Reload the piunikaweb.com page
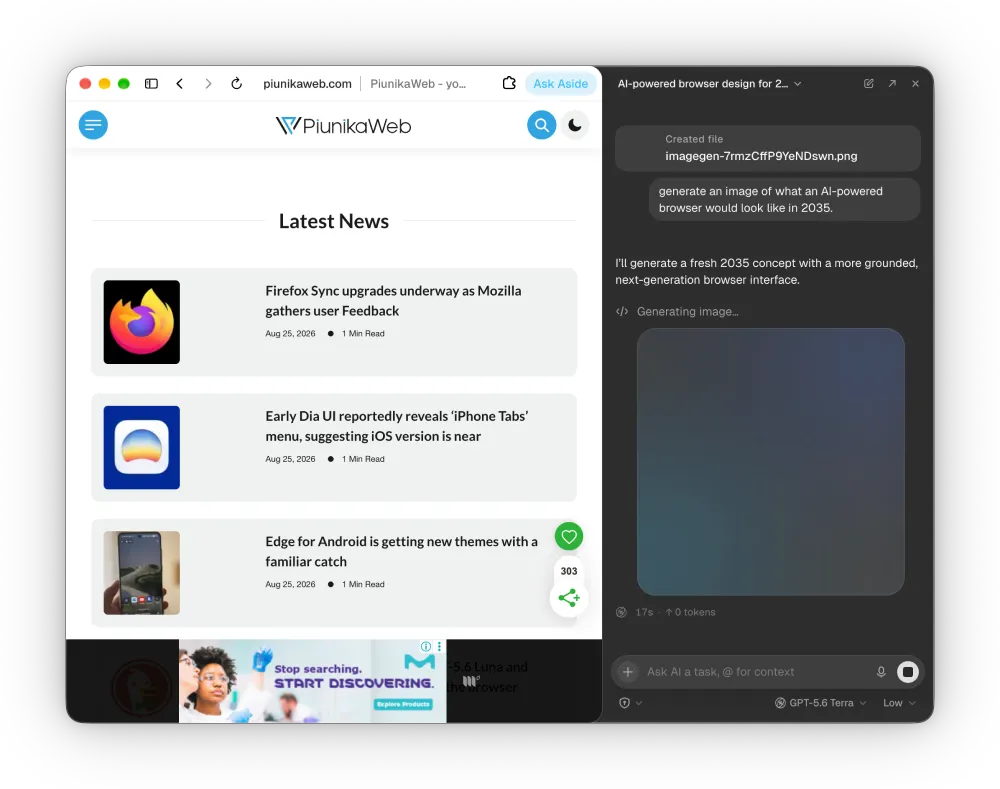 click(237, 84)
